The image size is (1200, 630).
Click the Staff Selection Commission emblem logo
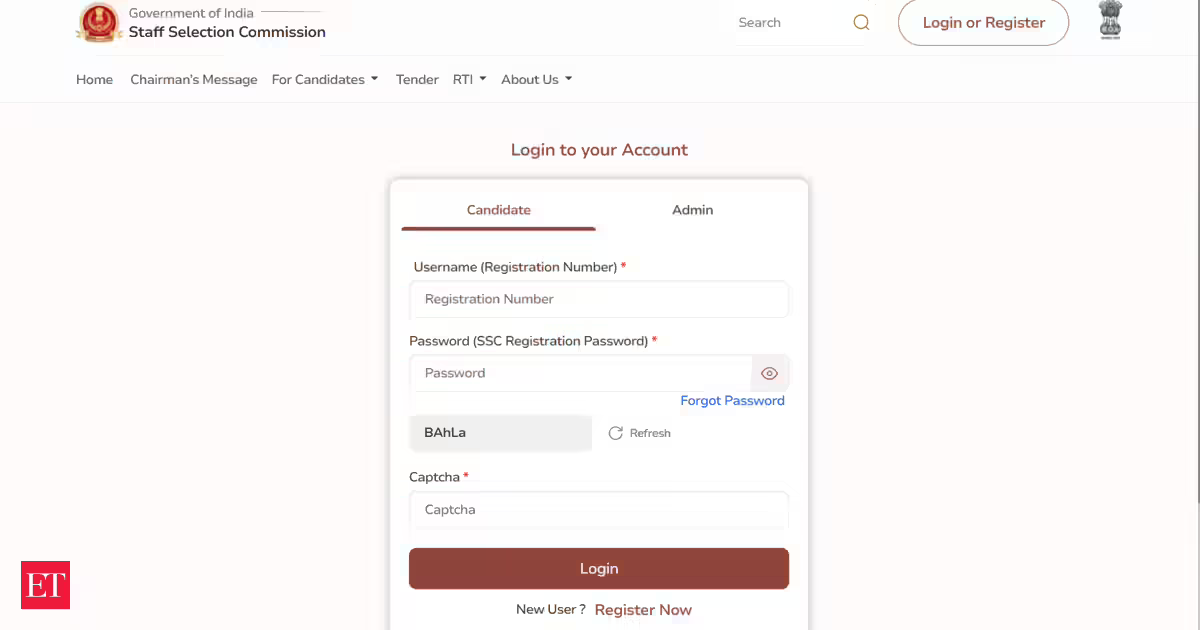pyautogui.click(x=99, y=23)
